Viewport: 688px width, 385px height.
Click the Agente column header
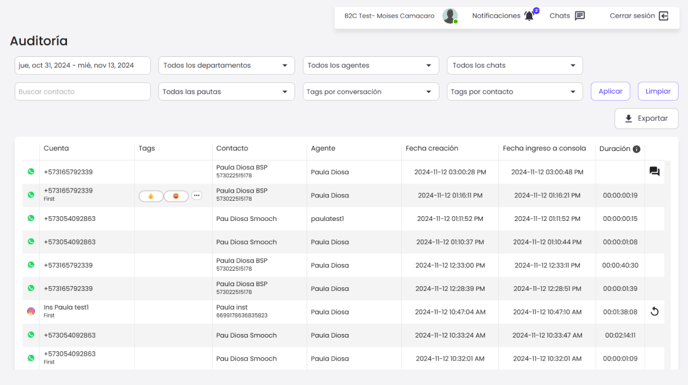[x=323, y=148]
